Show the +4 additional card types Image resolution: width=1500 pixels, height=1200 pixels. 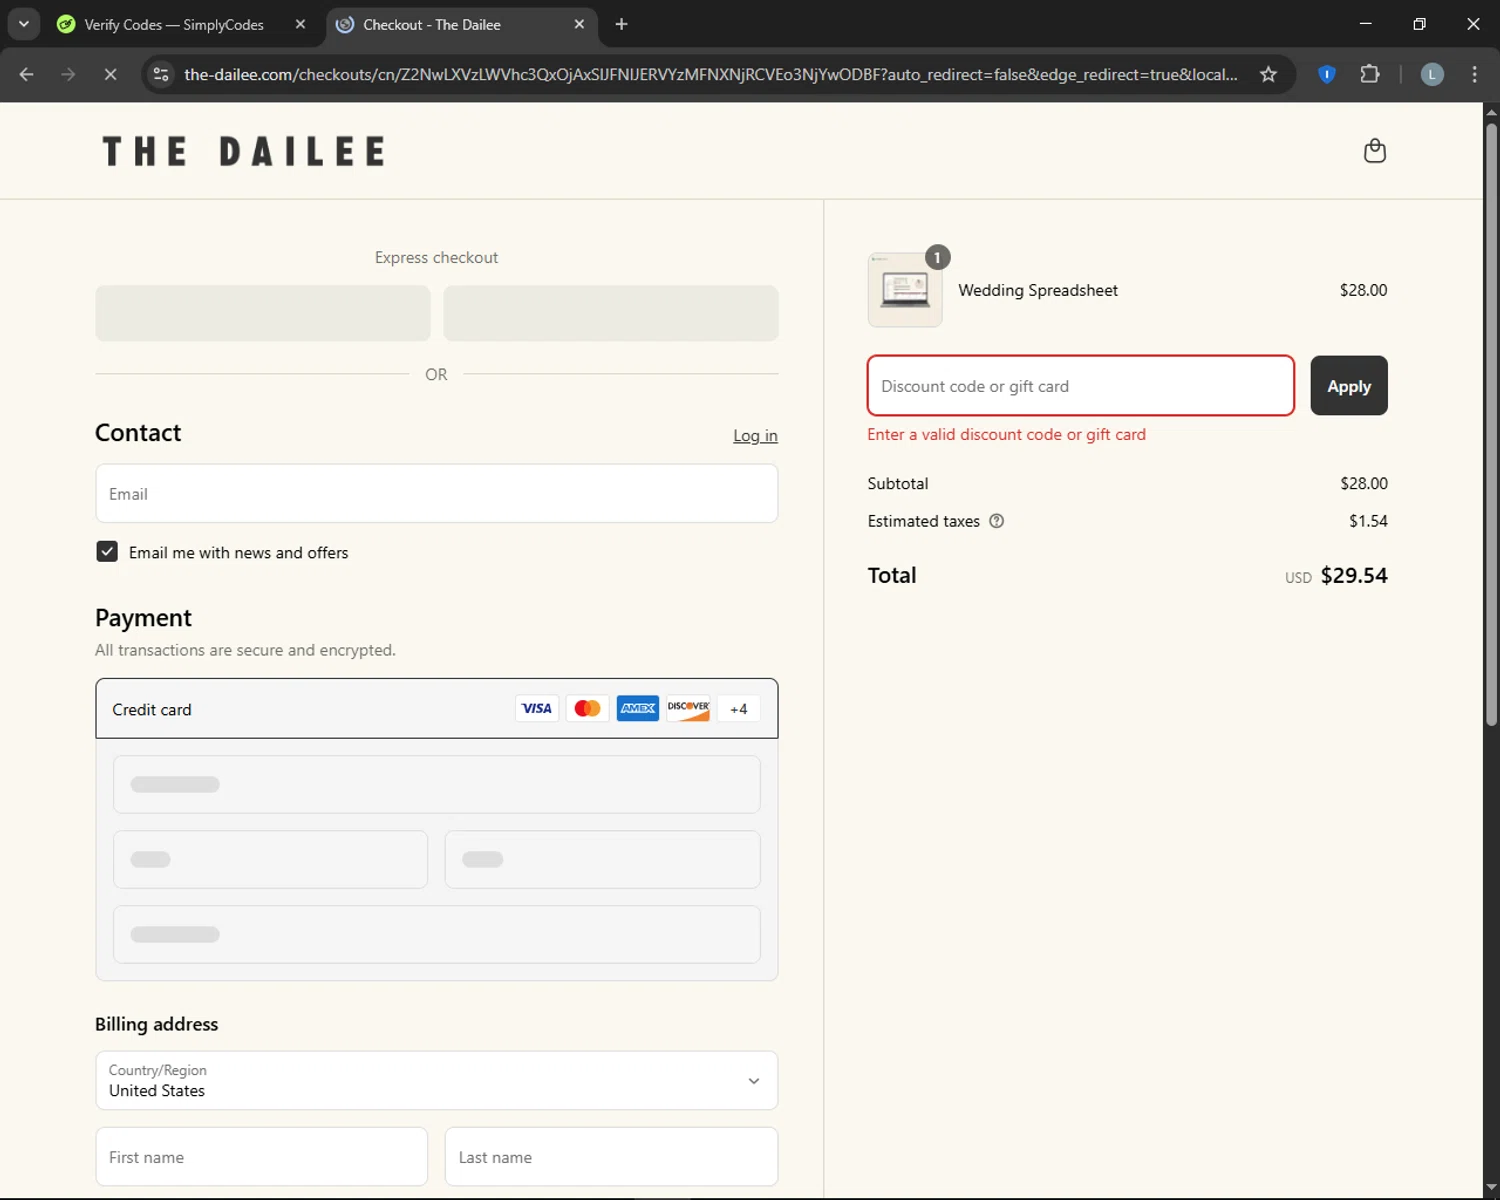pos(739,708)
